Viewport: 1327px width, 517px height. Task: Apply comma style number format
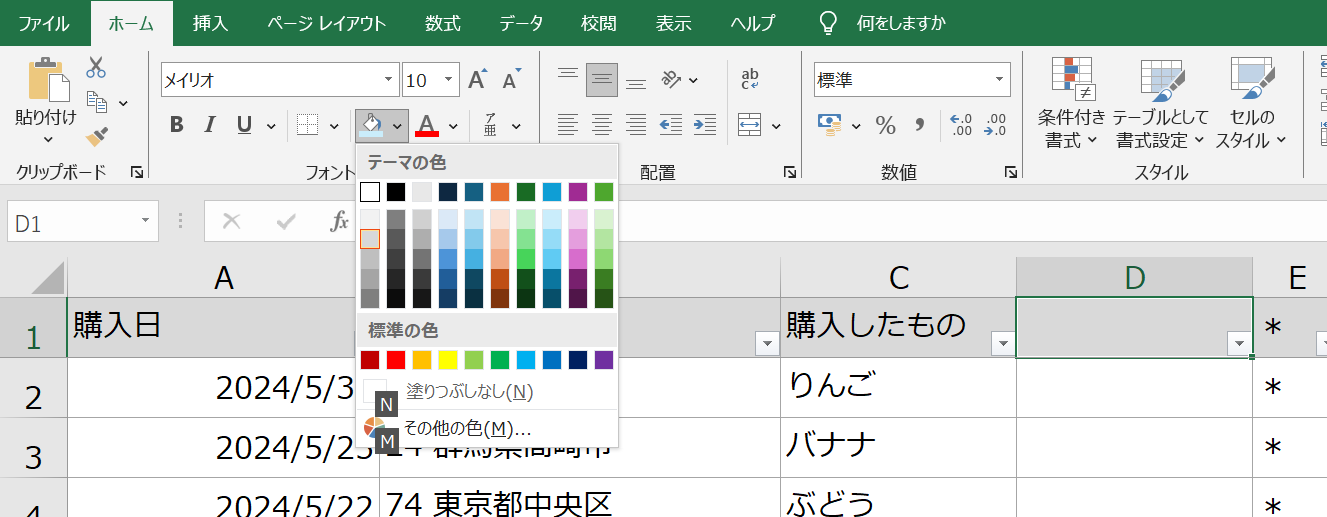[x=920, y=125]
